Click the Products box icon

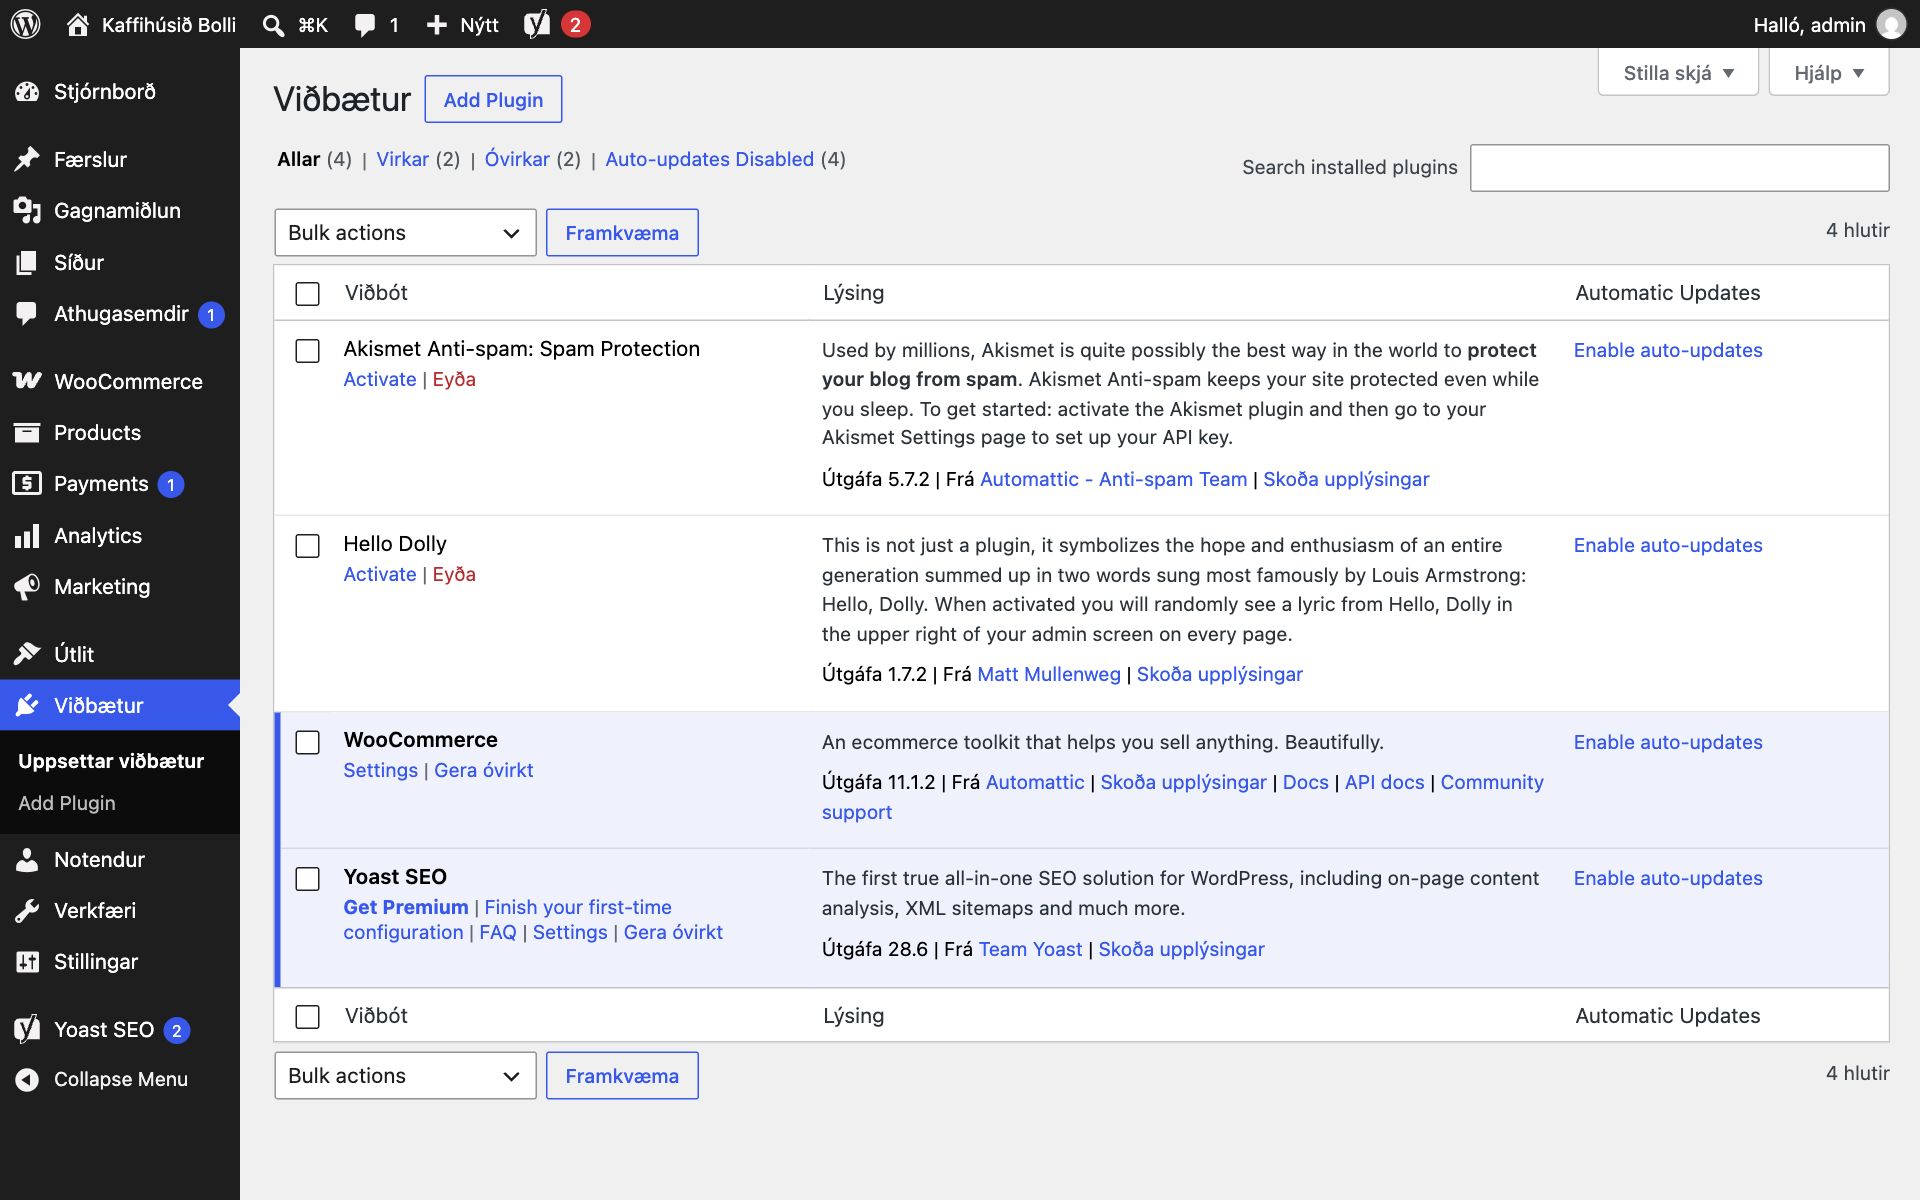pos(27,432)
